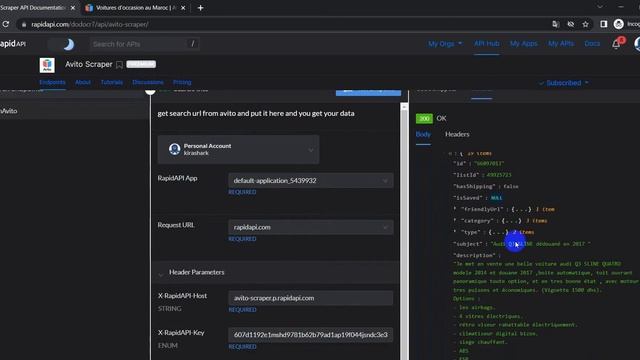Select the Pricing tab
This screenshot has height=360, width=640.
182,82
